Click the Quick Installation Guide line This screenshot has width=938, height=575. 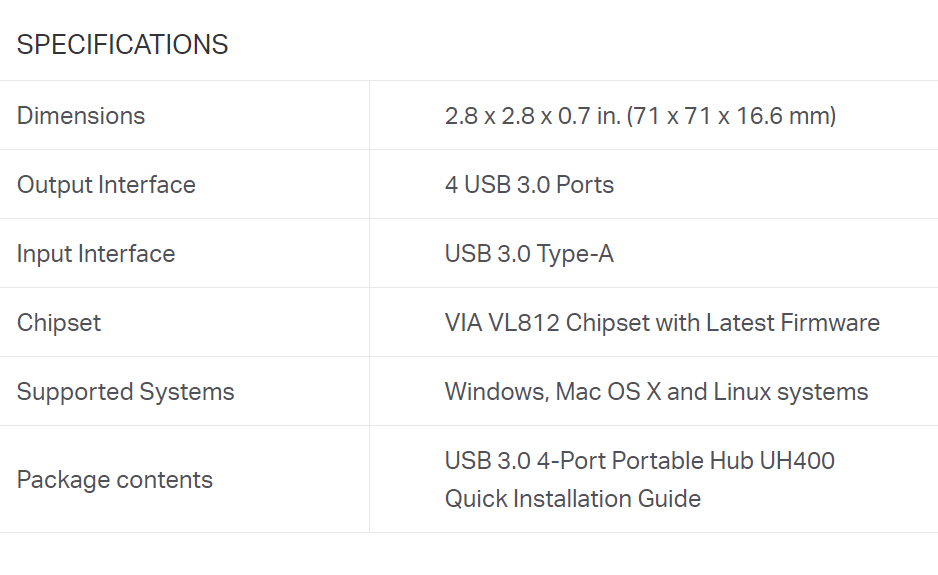(573, 499)
